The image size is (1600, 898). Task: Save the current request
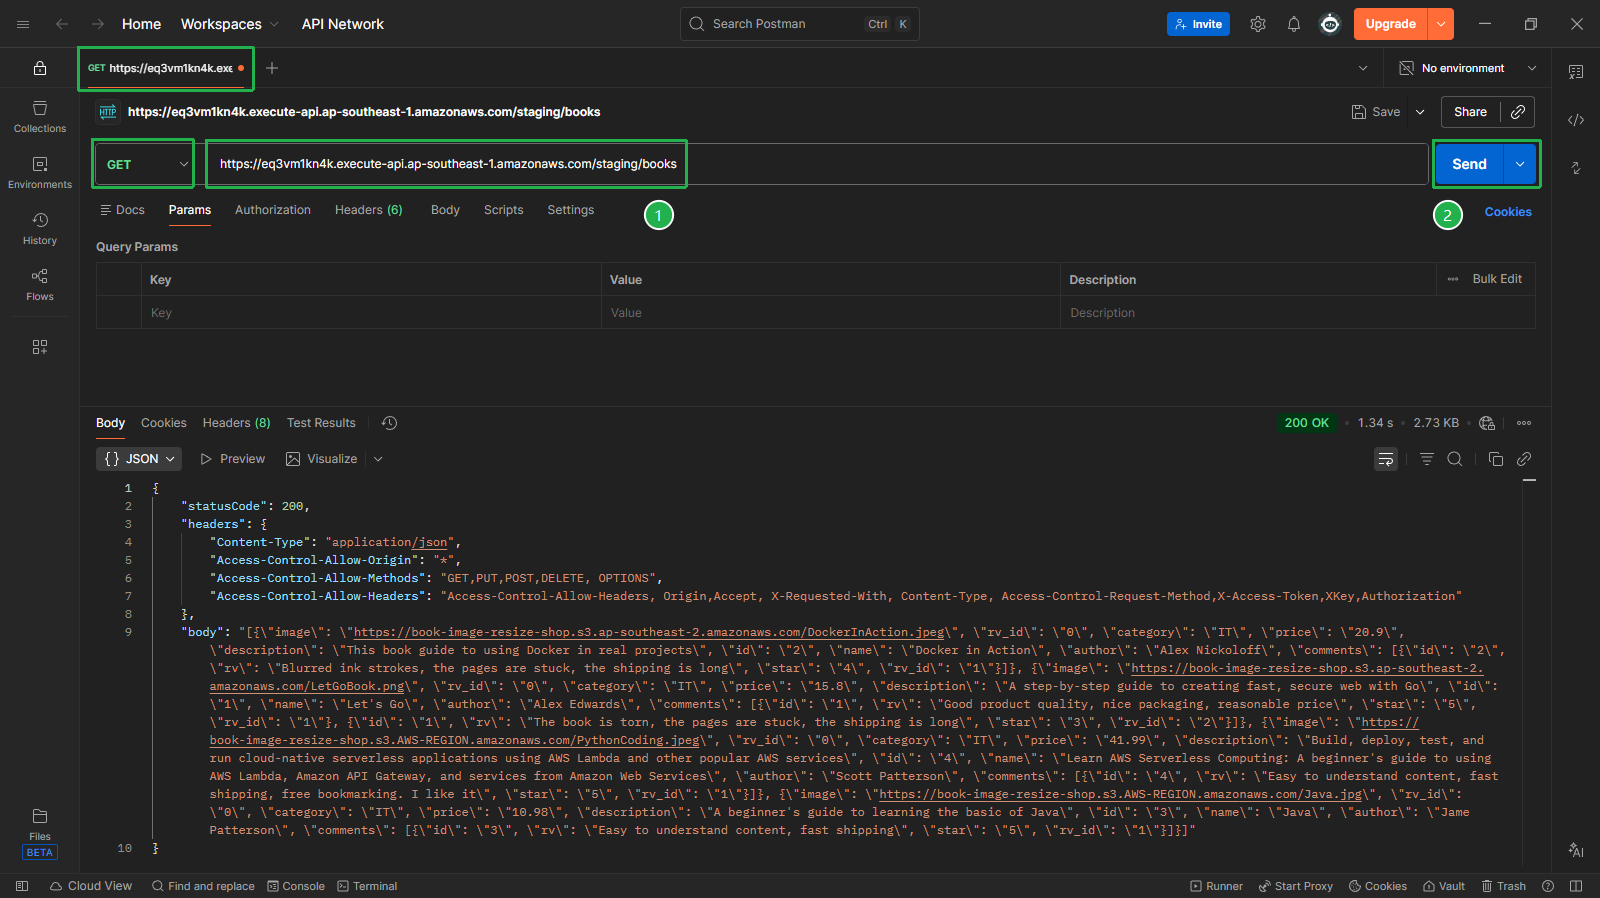(1376, 112)
